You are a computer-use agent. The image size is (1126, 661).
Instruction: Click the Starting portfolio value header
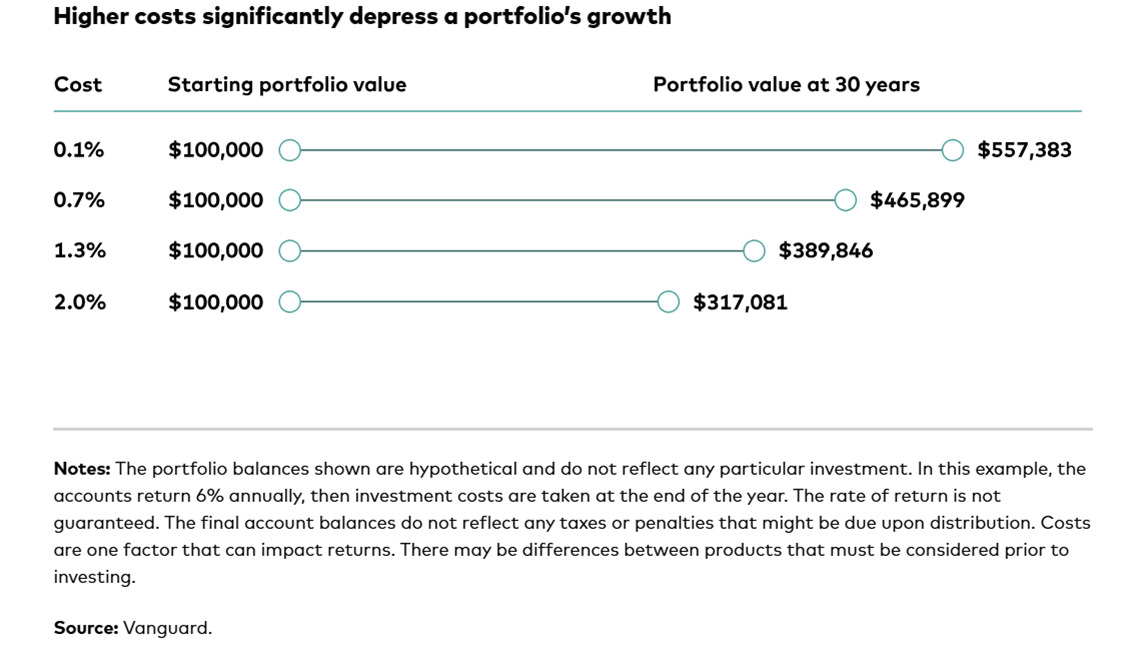click(x=287, y=85)
